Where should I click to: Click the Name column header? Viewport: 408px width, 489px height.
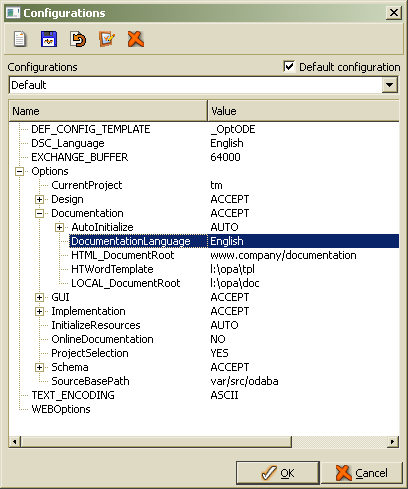pyautogui.click(x=108, y=111)
